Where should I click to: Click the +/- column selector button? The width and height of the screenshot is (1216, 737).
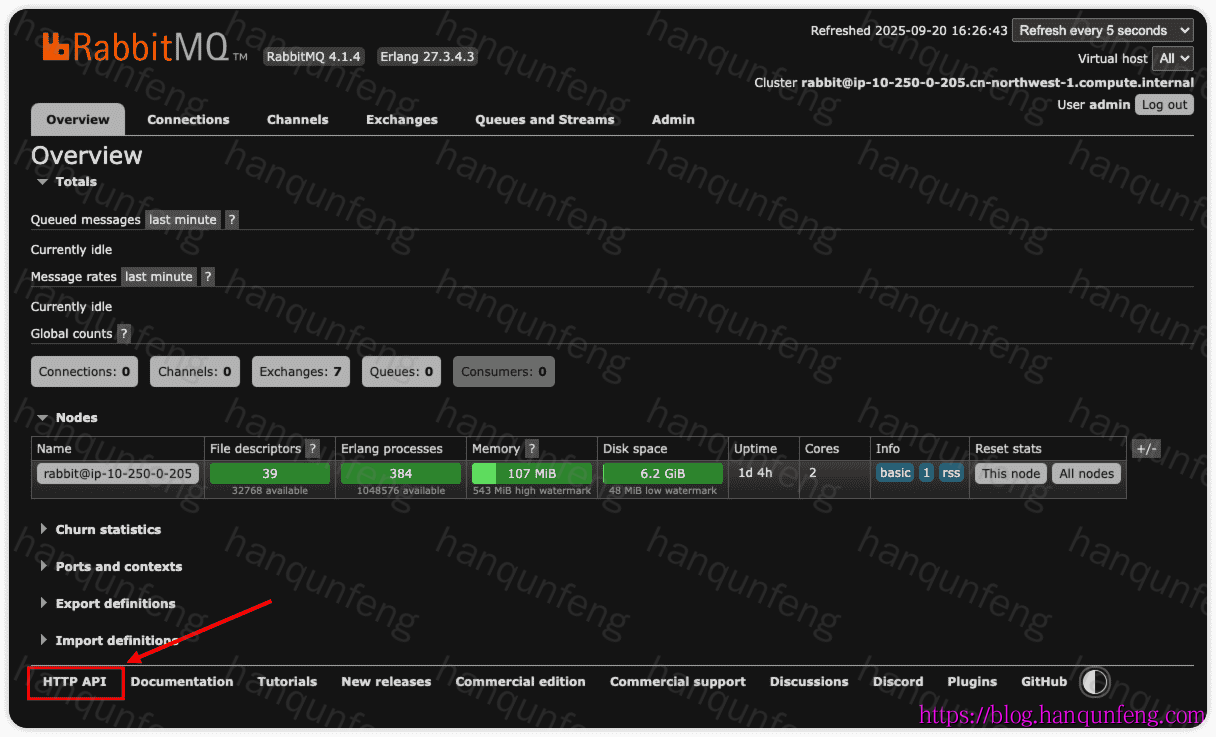[x=1146, y=449]
